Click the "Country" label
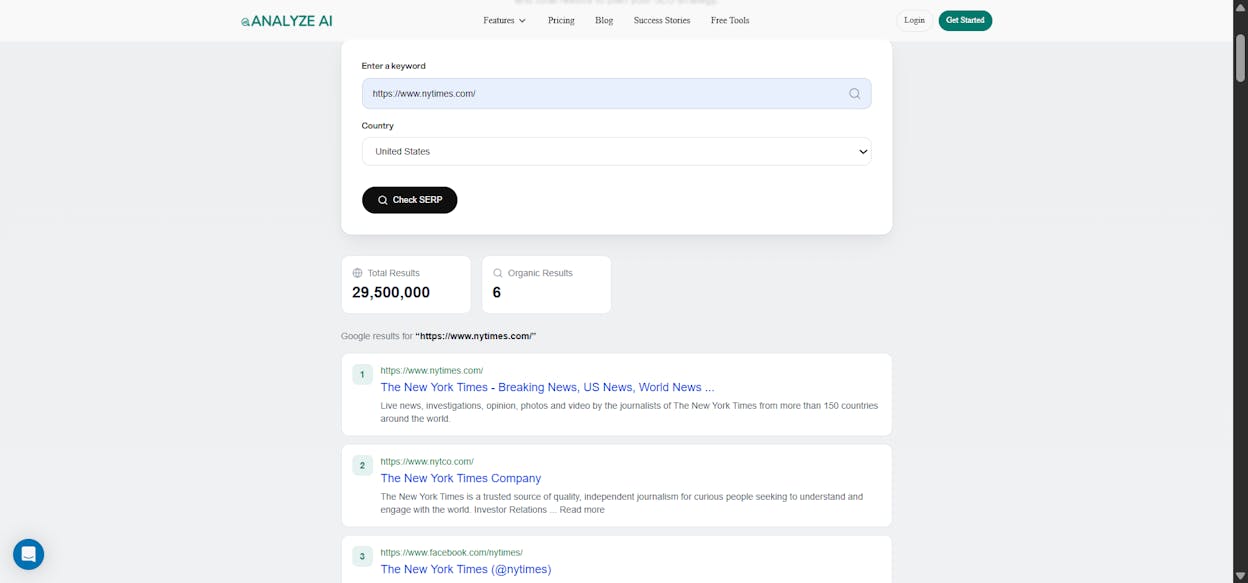 pos(377,126)
